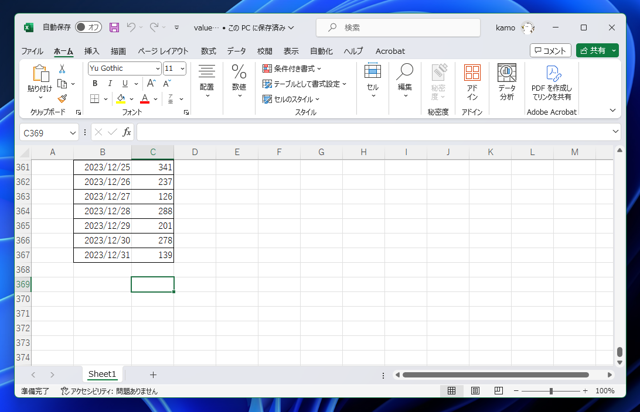Click the アドイン add-ins icon

tap(472, 81)
